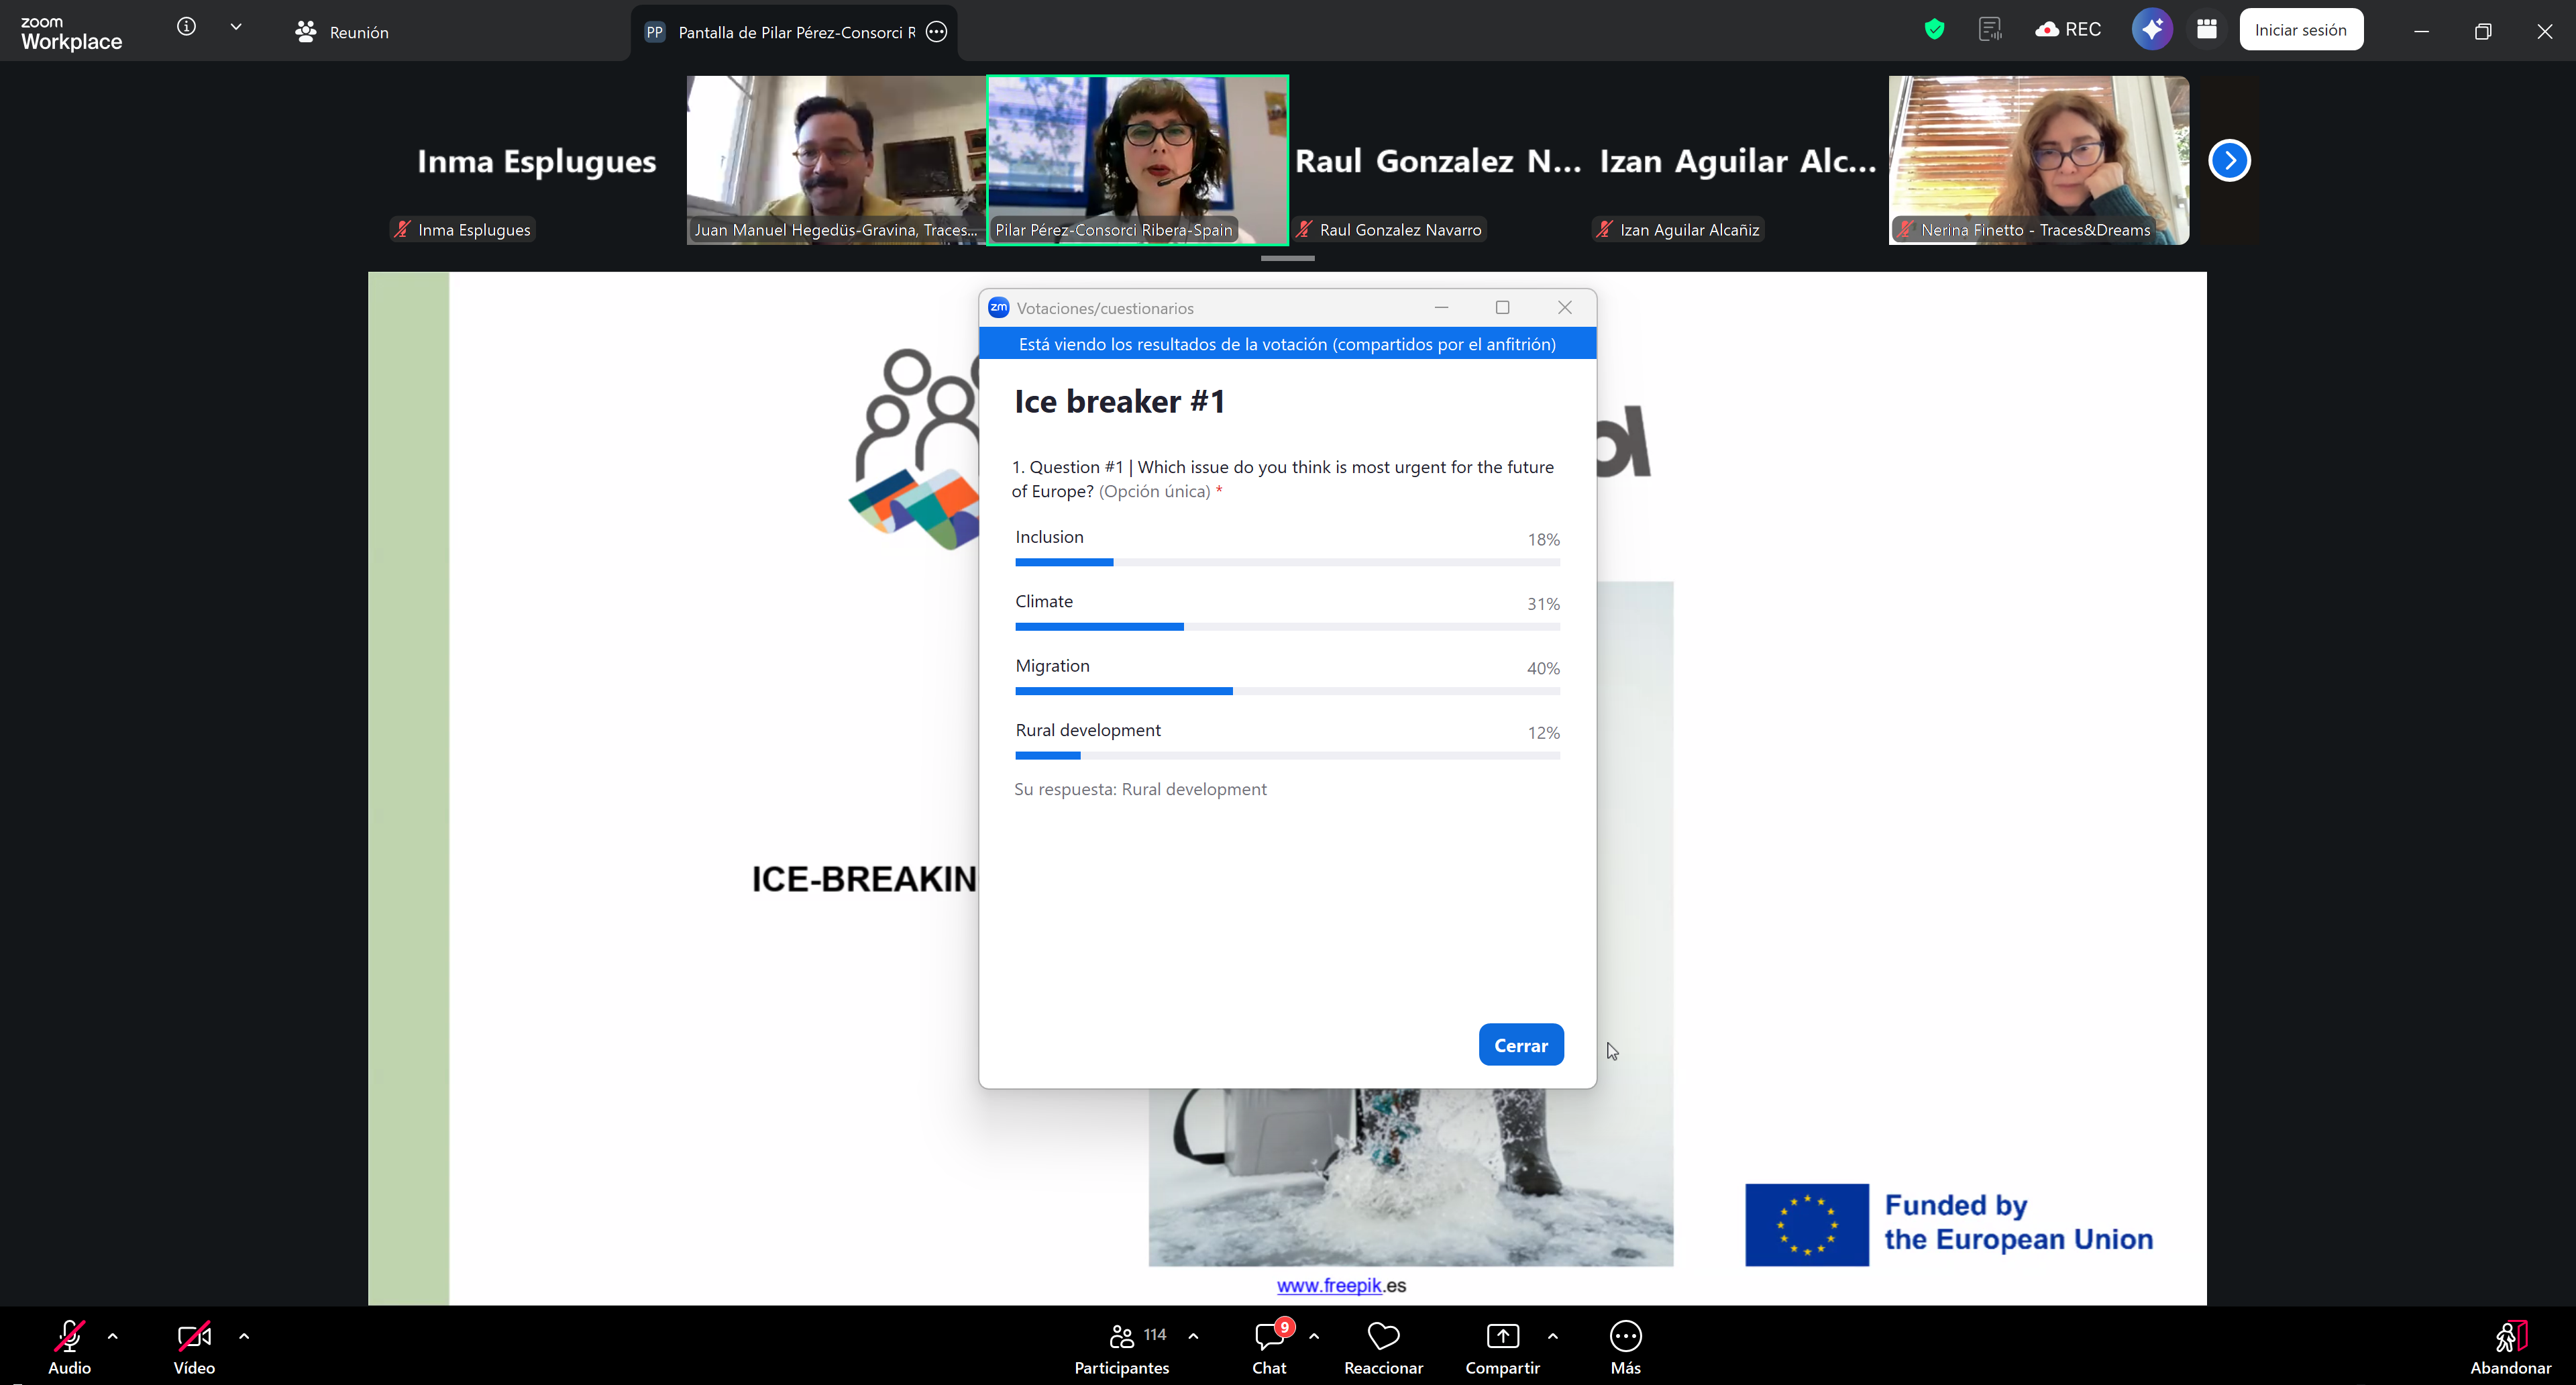
Task: Expand the chevron beside the info icon
Action: (236, 27)
